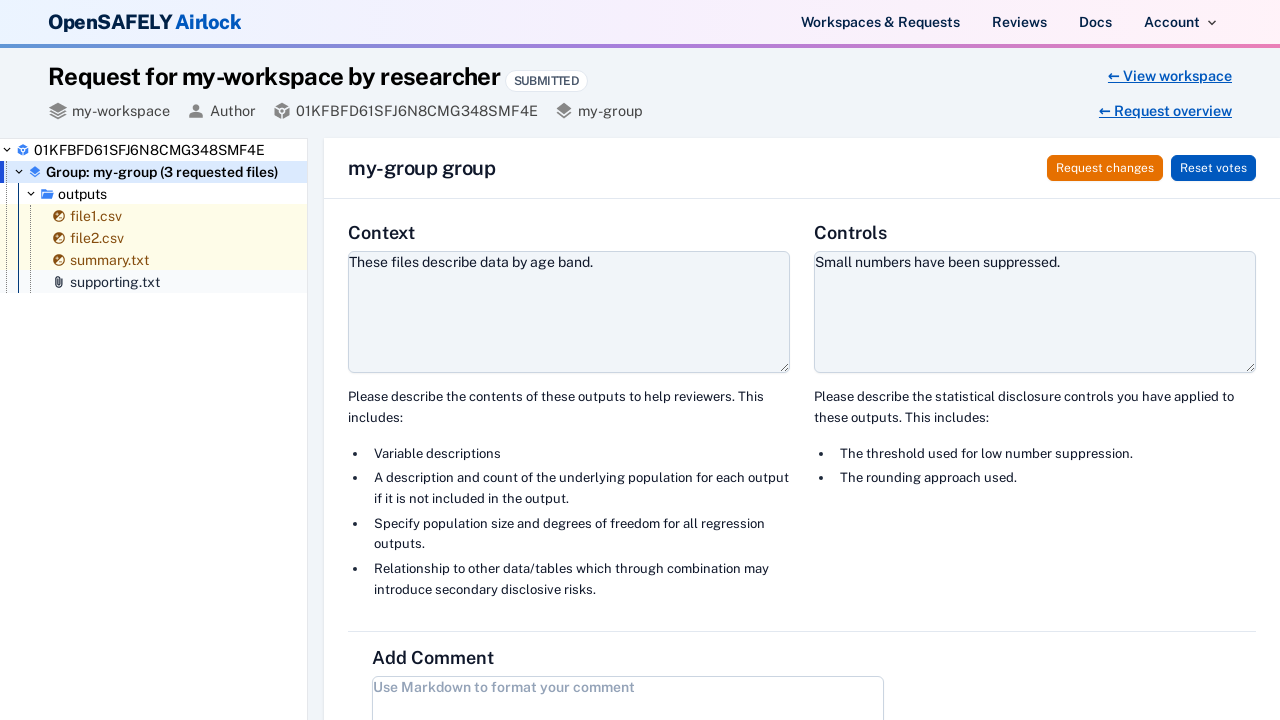Open the Docs menu item

[1095, 21]
